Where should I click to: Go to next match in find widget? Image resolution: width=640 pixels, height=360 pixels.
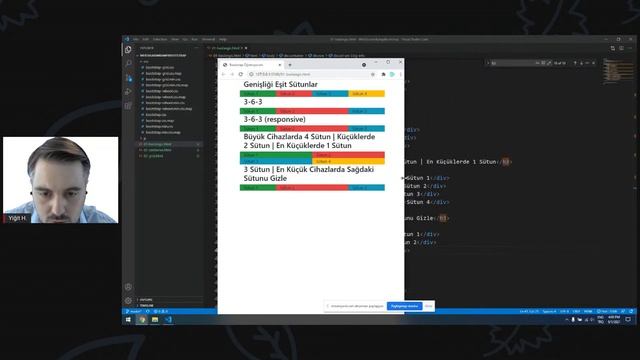(581, 63)
